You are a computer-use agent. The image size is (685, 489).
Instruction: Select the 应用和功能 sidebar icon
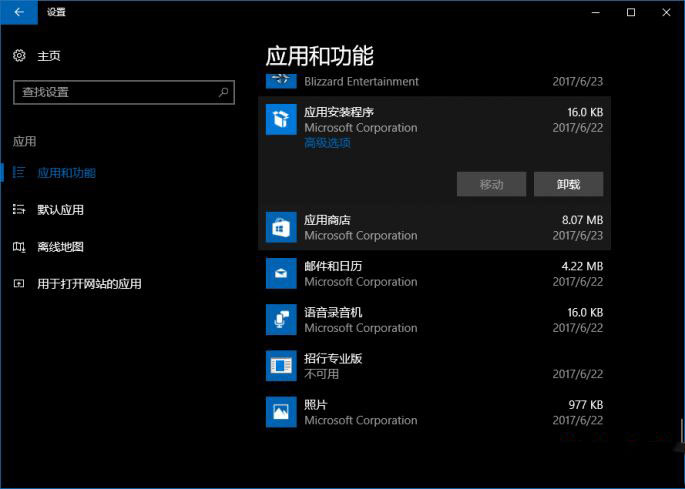[19, 172]
